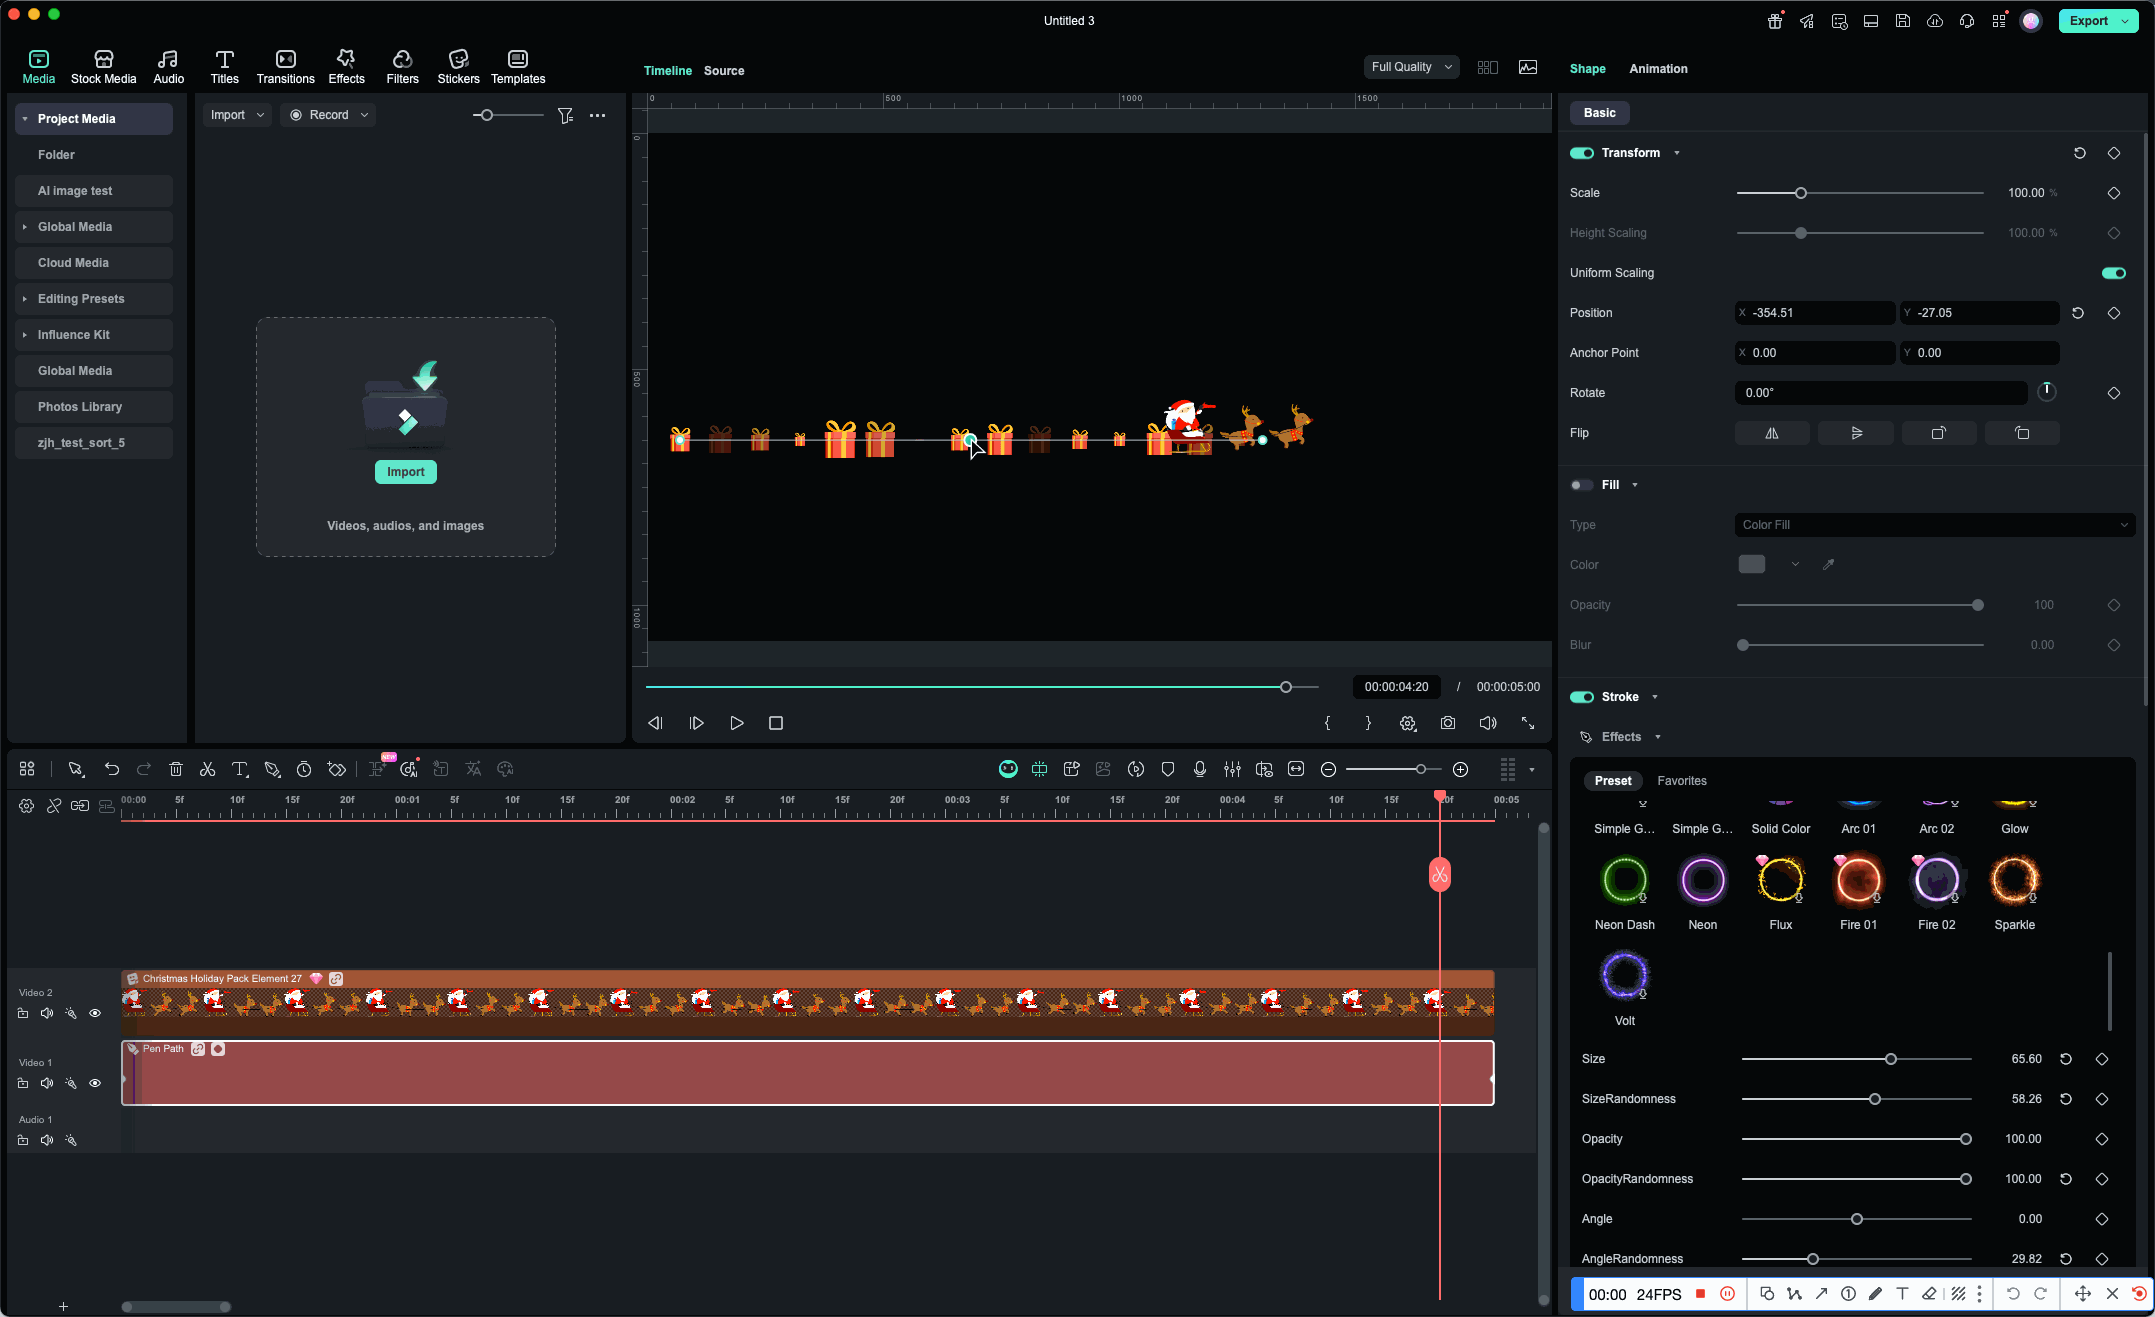Enable the Fill toggle in the Shape panel
Screen dimensions: 2155x1317
[1581, 485]
